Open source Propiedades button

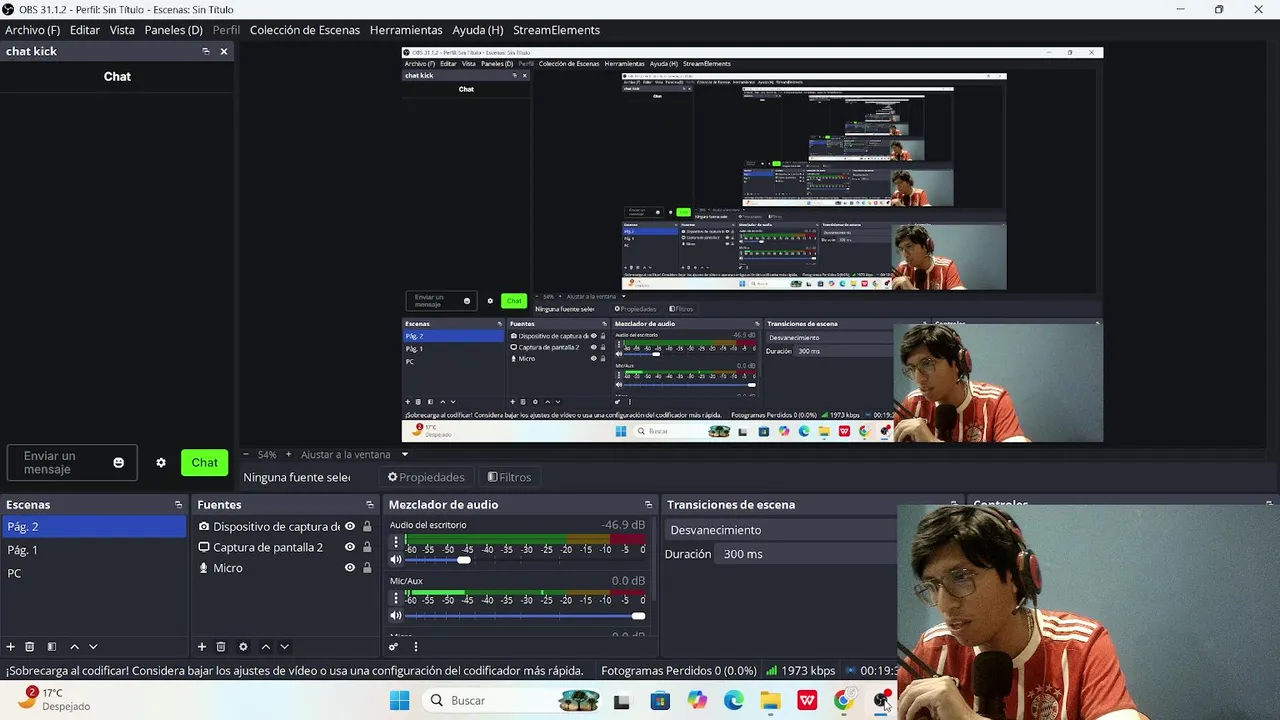tap(426, 477)
